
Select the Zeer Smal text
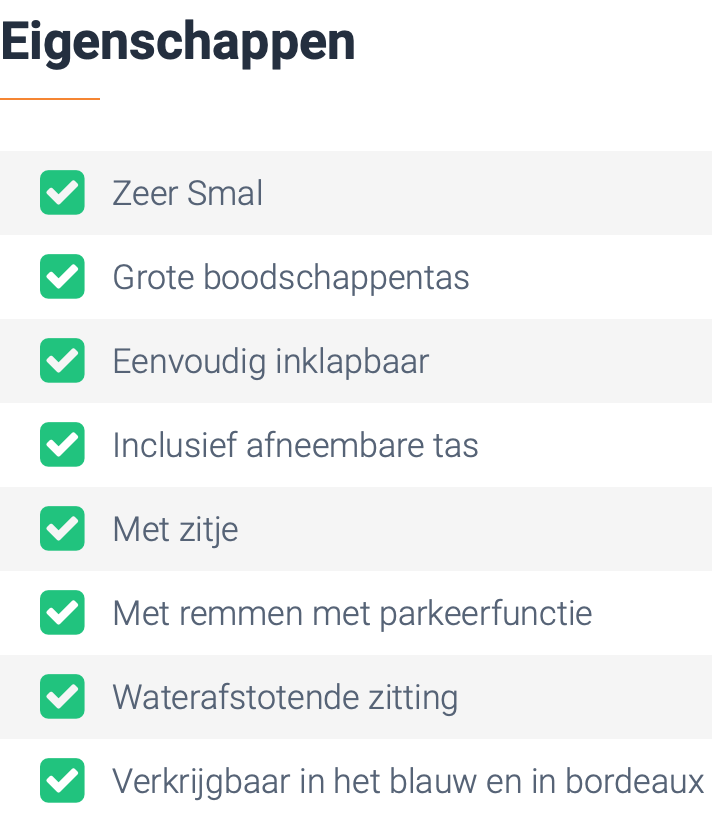tap(187, 193)
